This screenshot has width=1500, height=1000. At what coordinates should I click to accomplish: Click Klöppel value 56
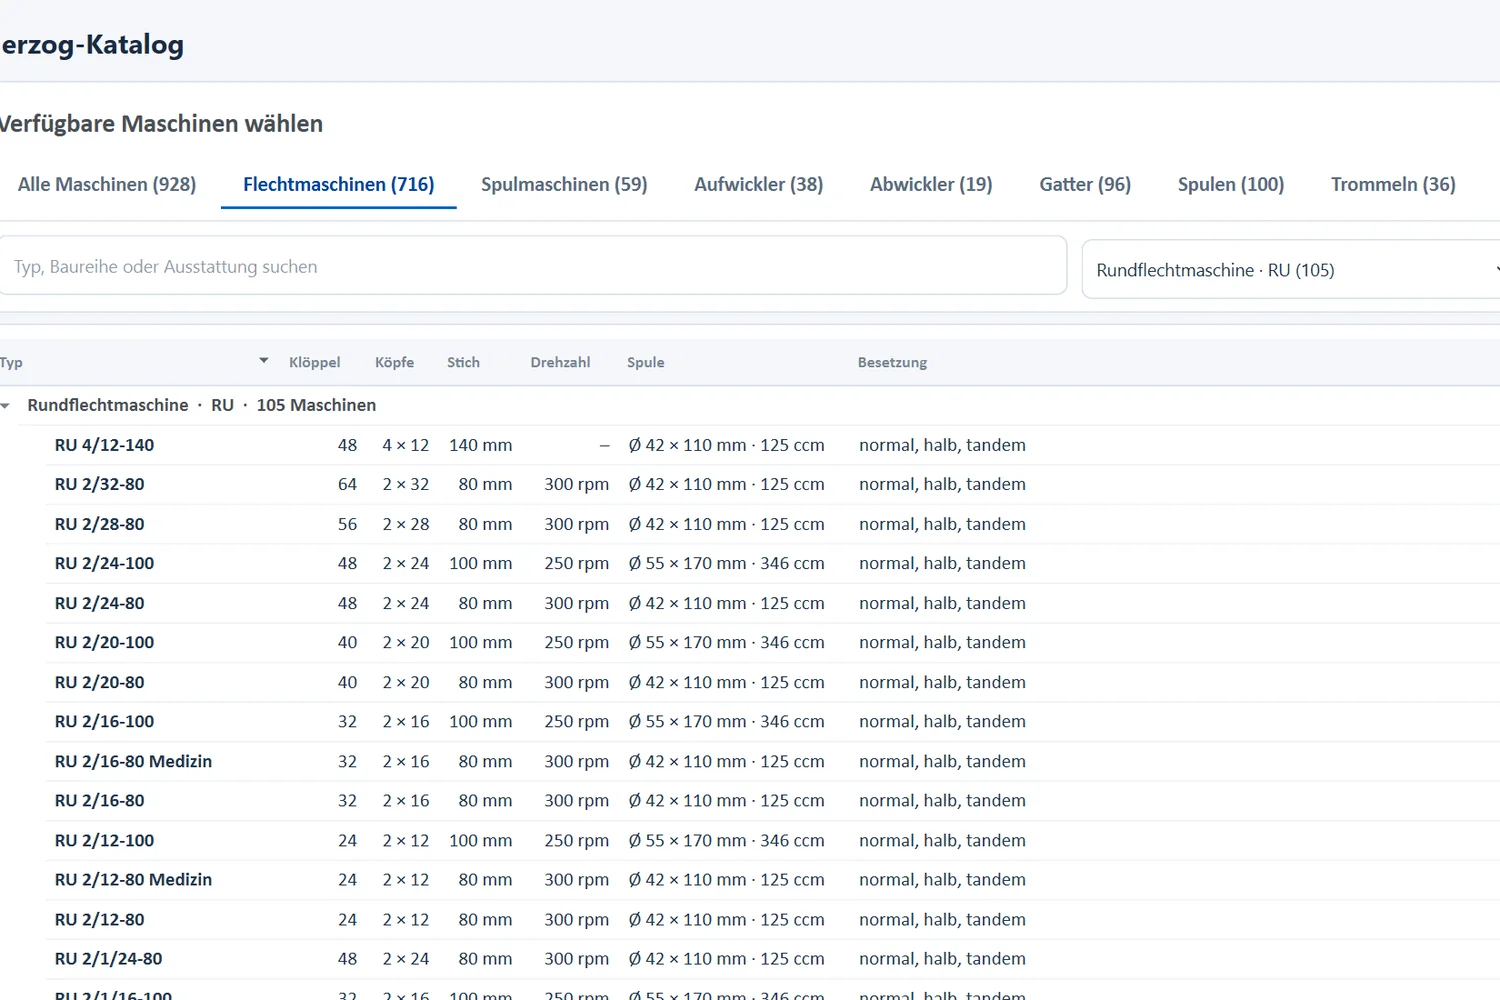pos(347,524)
